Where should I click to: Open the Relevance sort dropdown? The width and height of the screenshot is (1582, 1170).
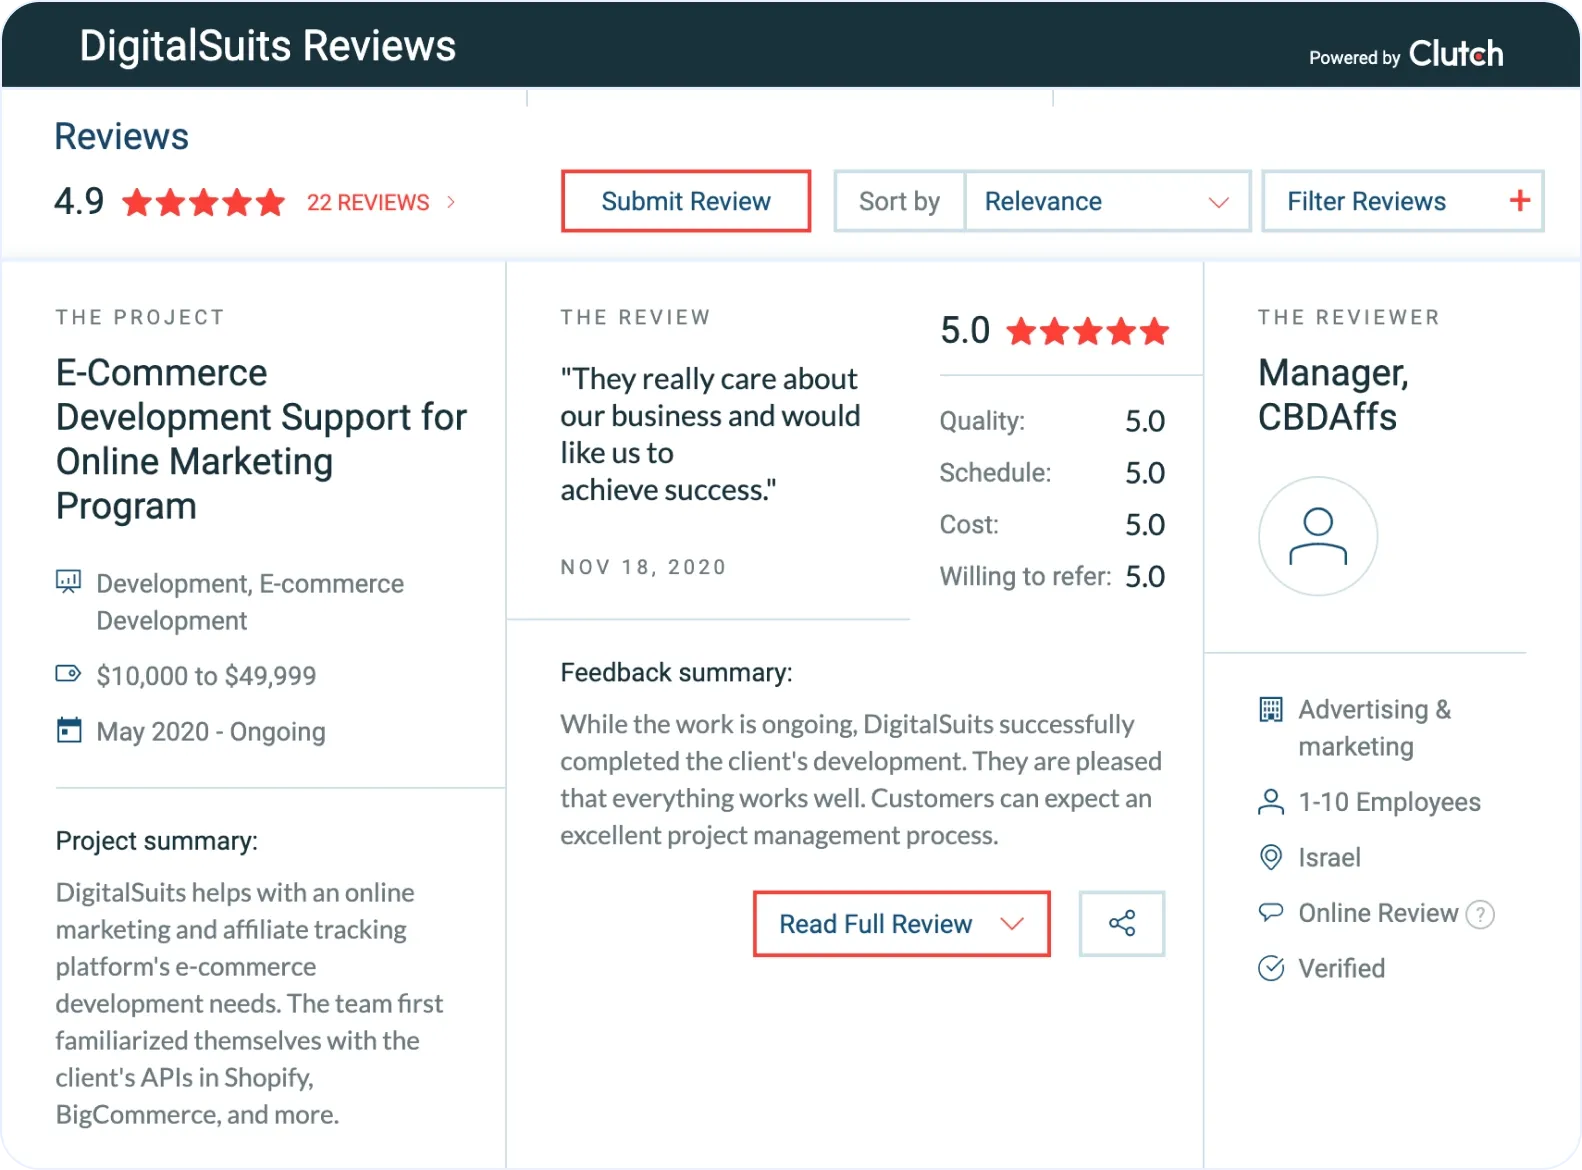click(1106, 202)
